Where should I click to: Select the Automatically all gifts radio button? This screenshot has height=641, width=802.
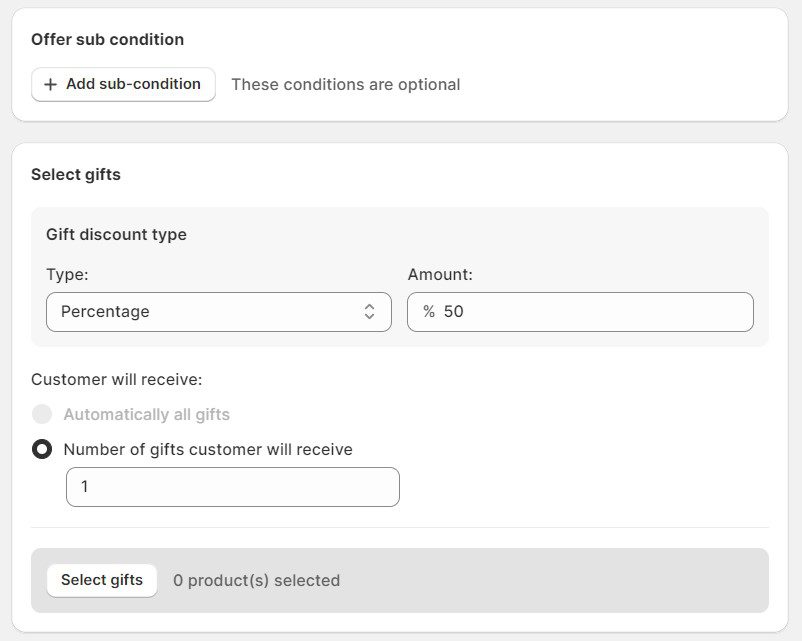(x=42, y=414)
